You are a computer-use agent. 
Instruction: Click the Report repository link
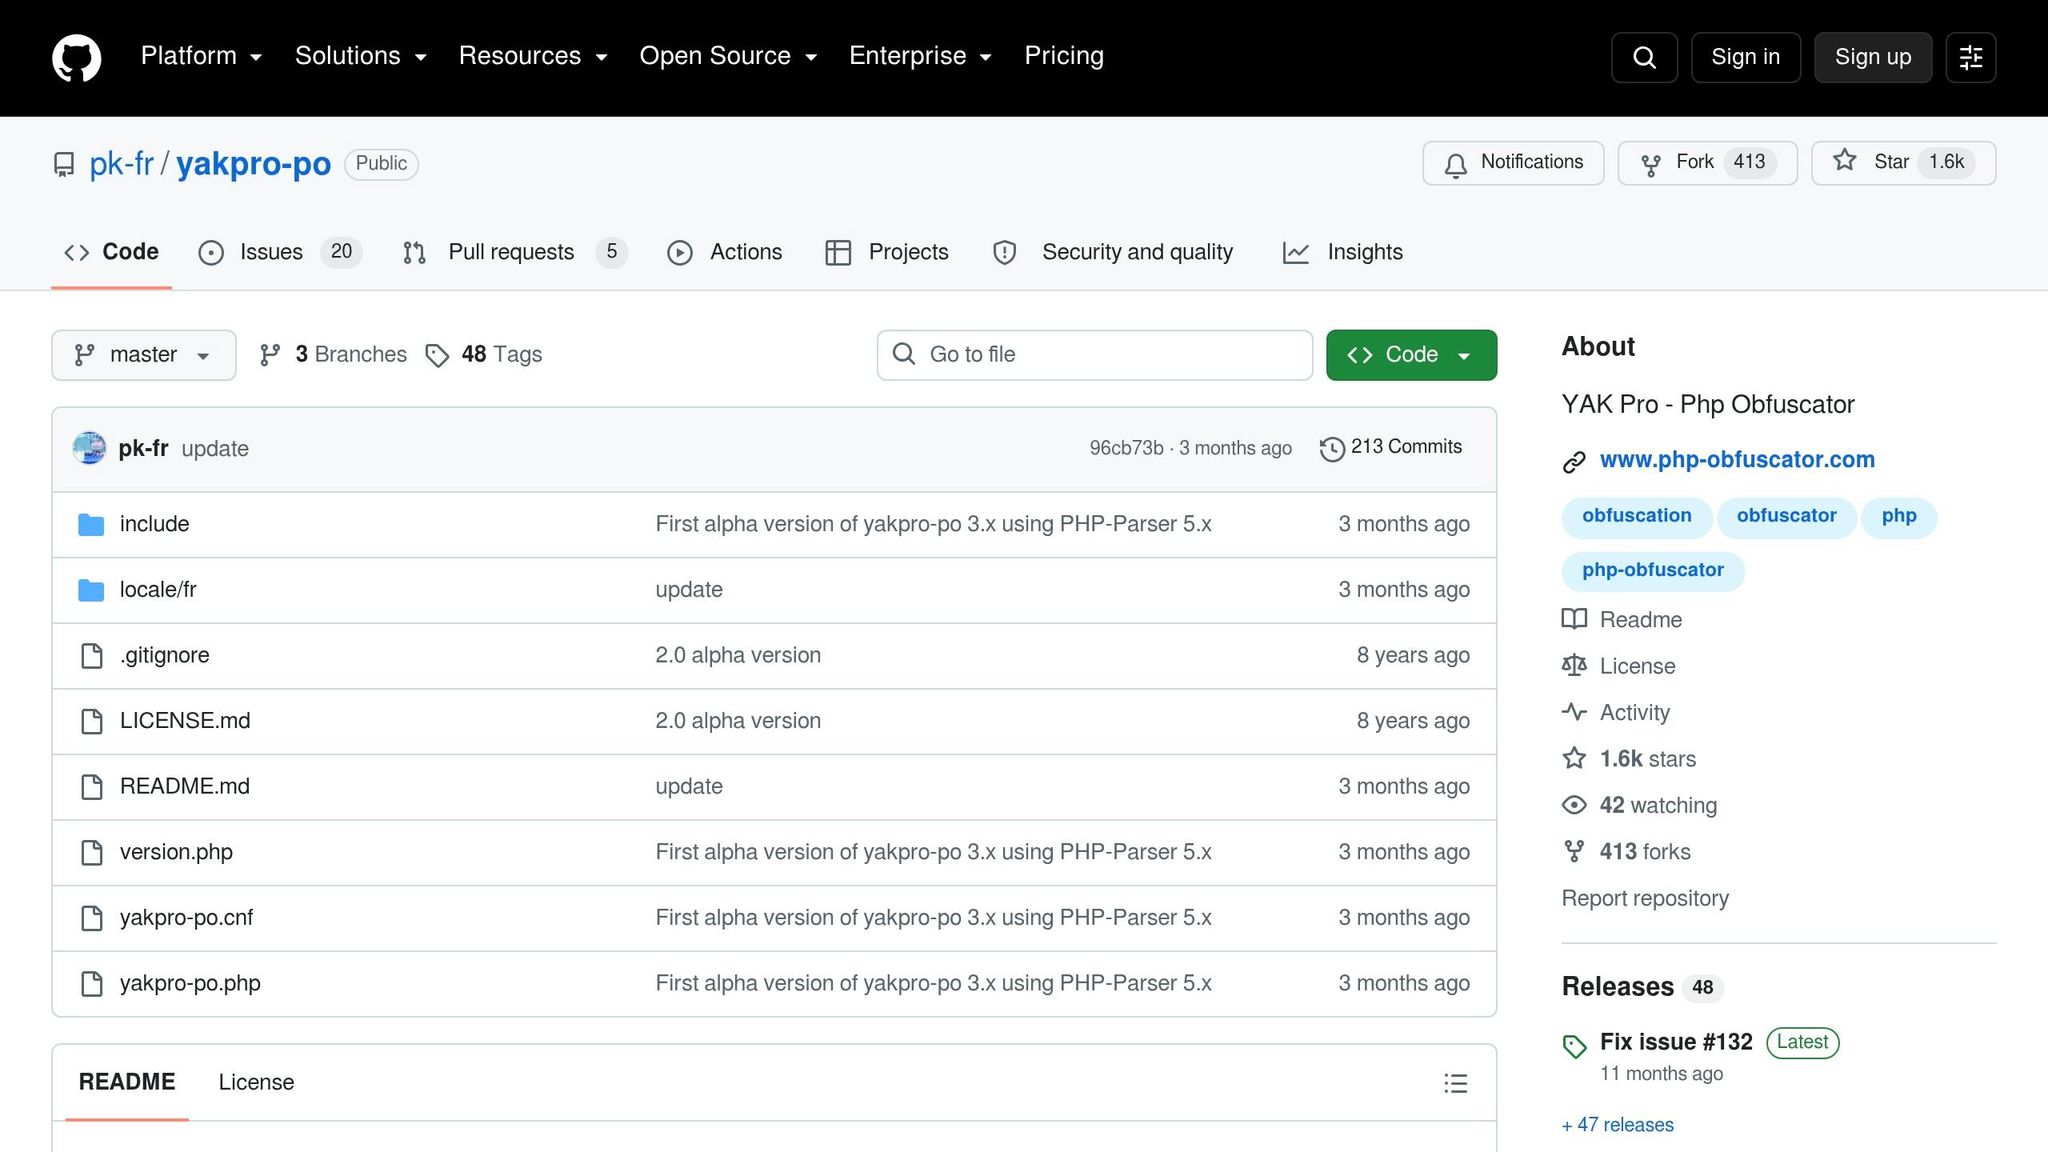(x=1645, y=898)
